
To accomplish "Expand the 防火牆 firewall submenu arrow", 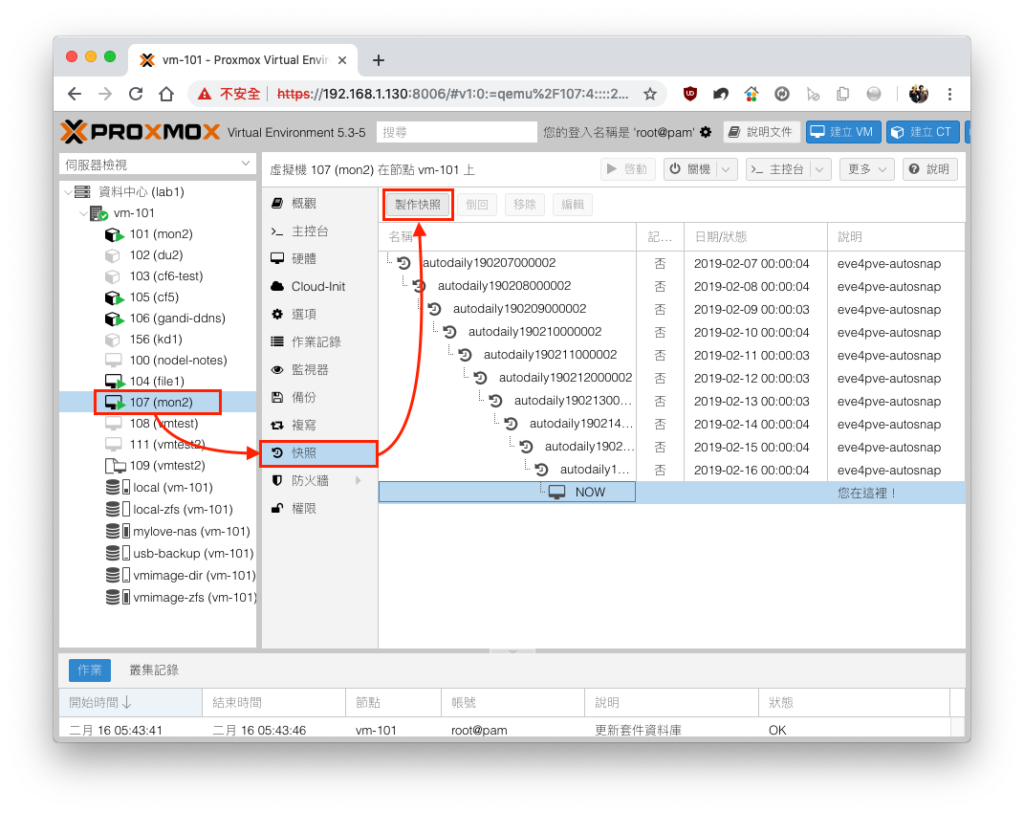I will (359, 481).
